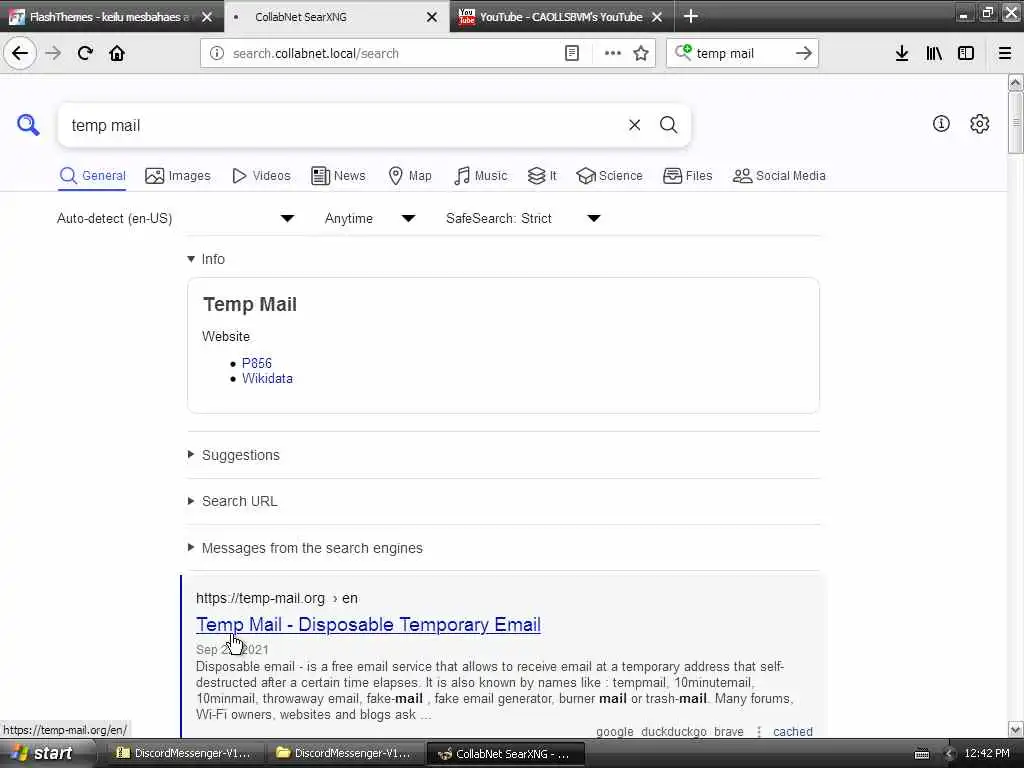Select the Social Media search category
The image size is (1024, 768).
pyautogui.click(x=779, y=176)
